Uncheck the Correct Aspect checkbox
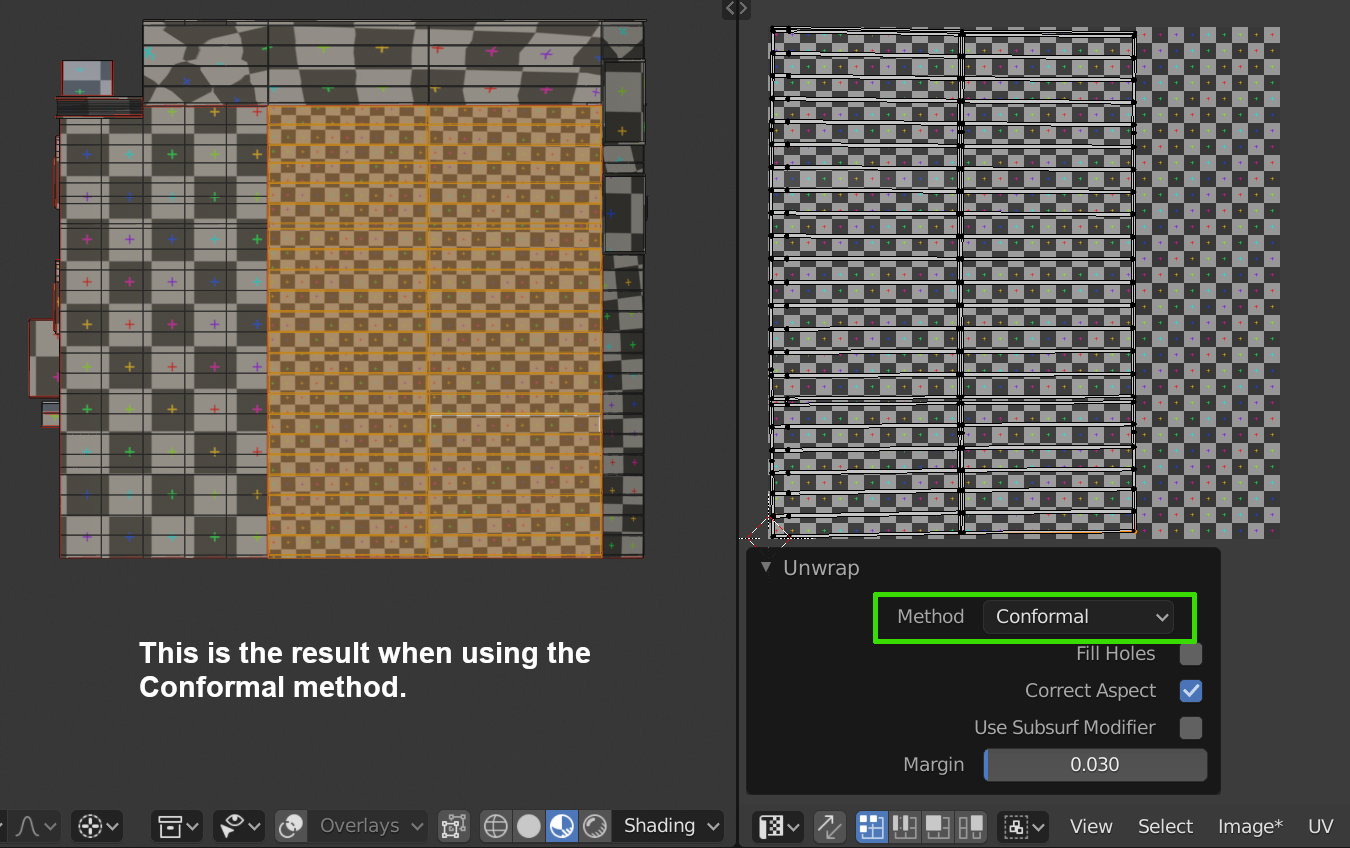The image size is (1350, 848). [x=1190, y=691]
